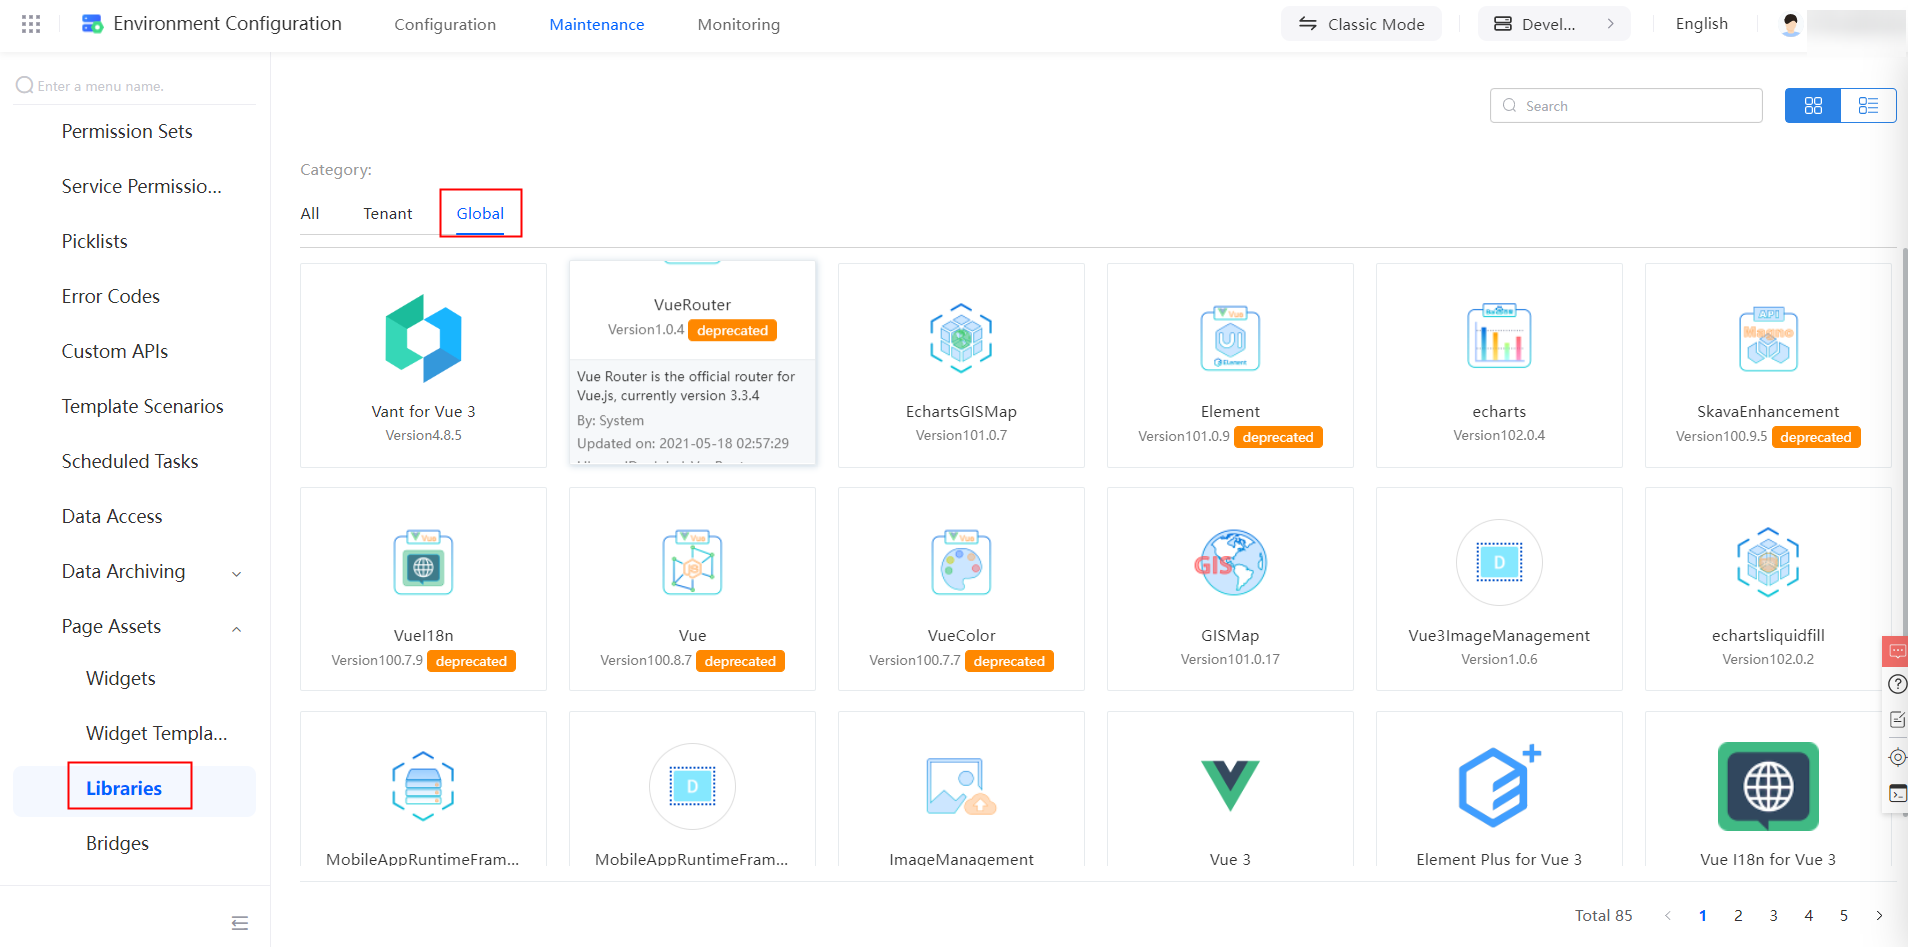The image size is (1908, 947).
Task: Click the target locate icon on right edge
Action: 1897,757
